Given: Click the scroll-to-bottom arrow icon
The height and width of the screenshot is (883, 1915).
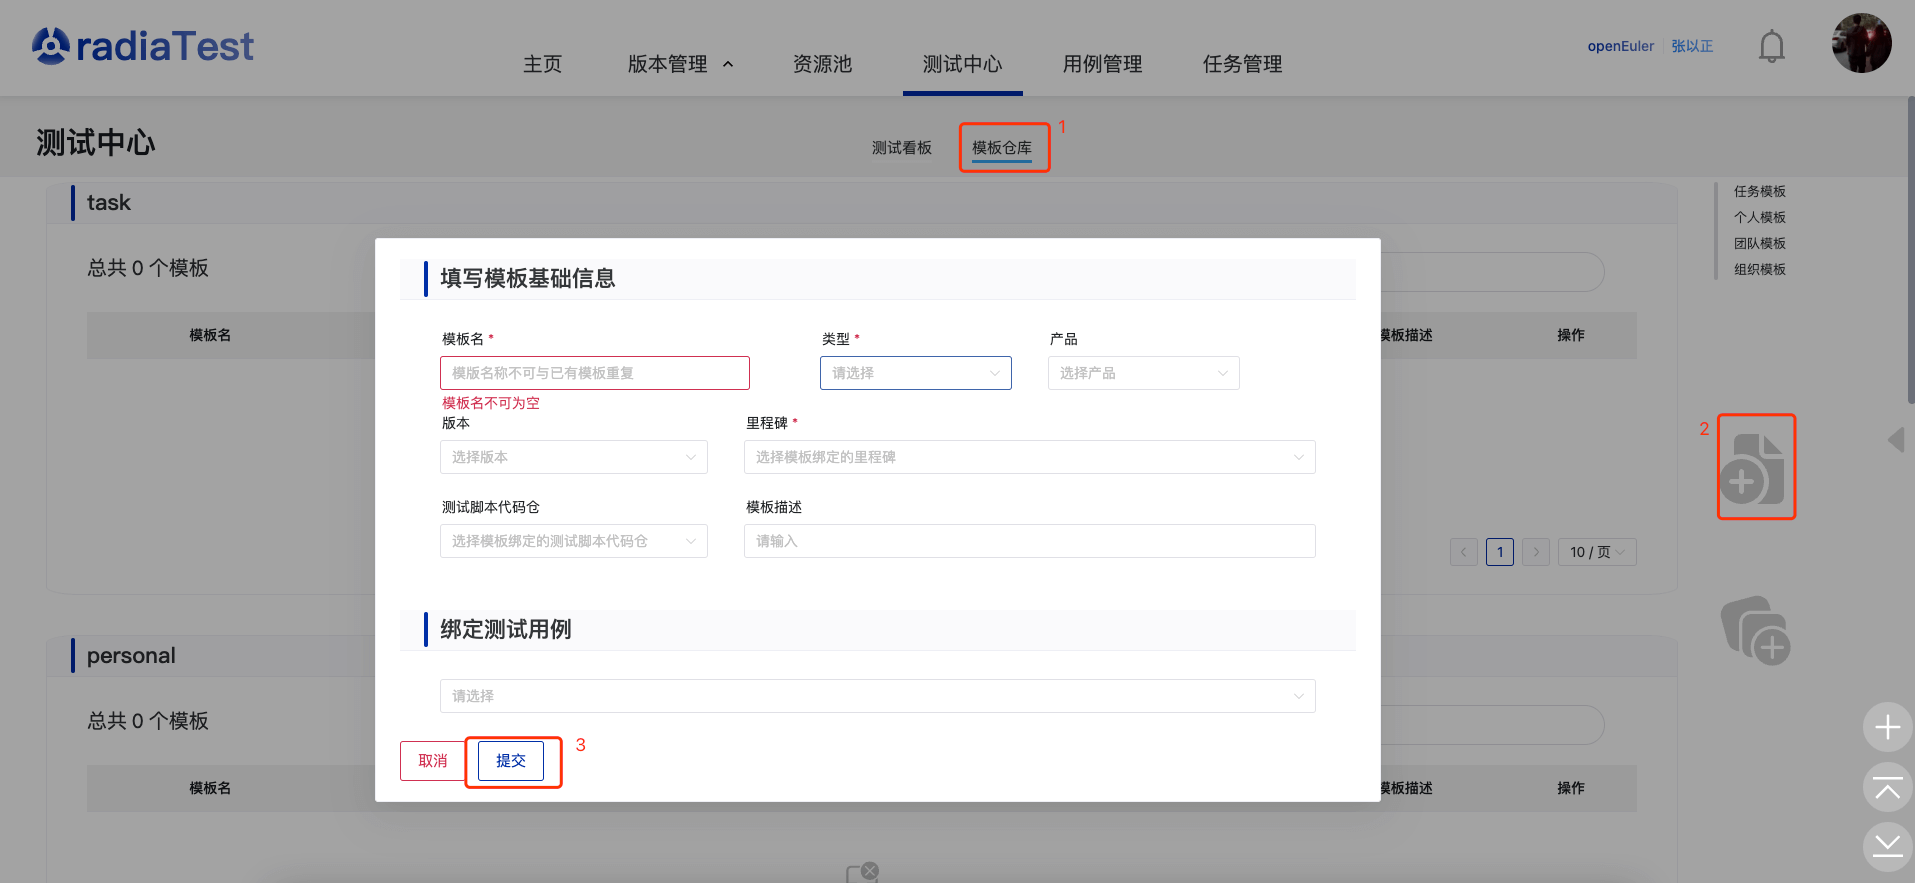Looking at the screenshot, I should (1887, 846).
